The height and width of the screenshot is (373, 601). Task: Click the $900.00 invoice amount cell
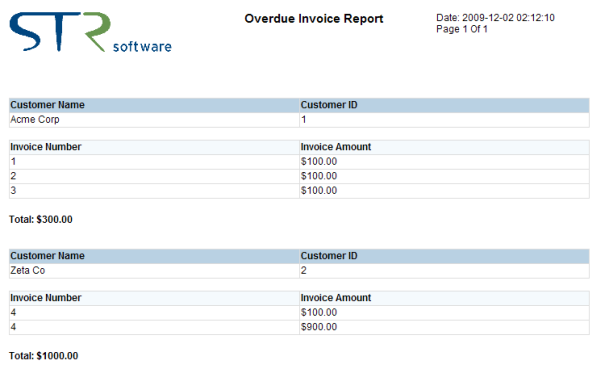pos(444,327)
